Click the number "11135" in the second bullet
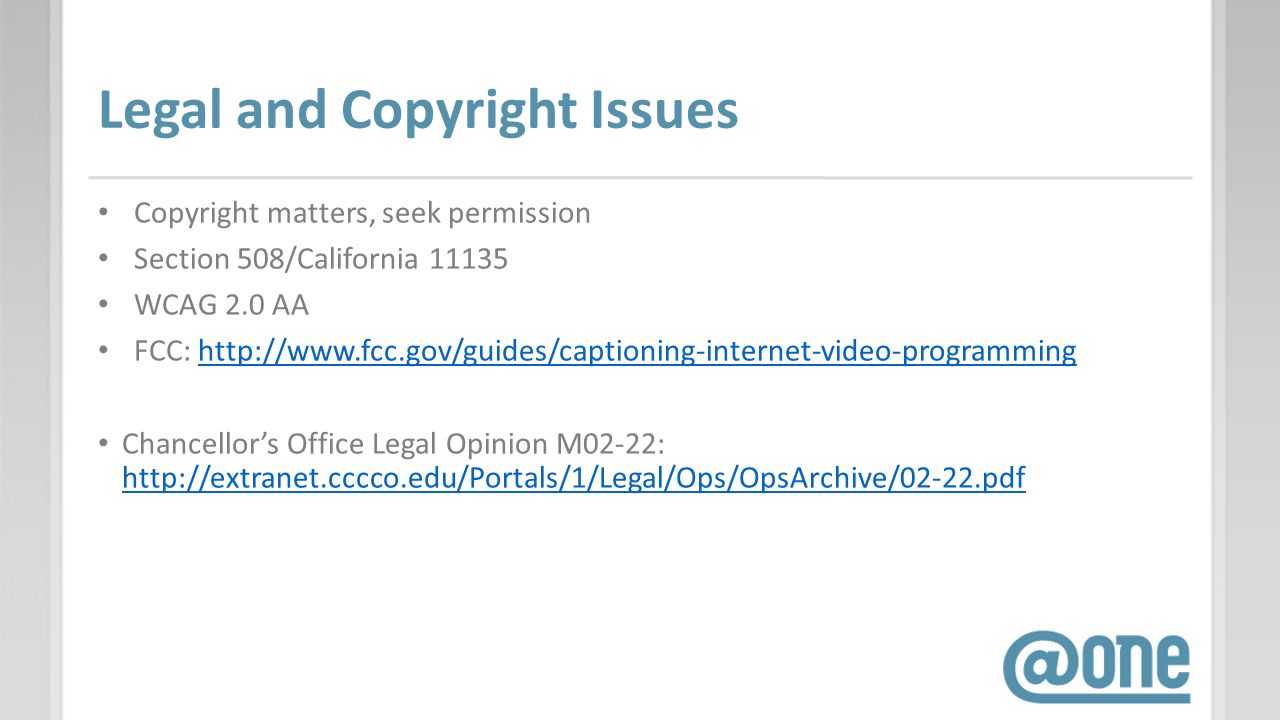This screenshot has height=720, width=1280. tap(469, 259)
